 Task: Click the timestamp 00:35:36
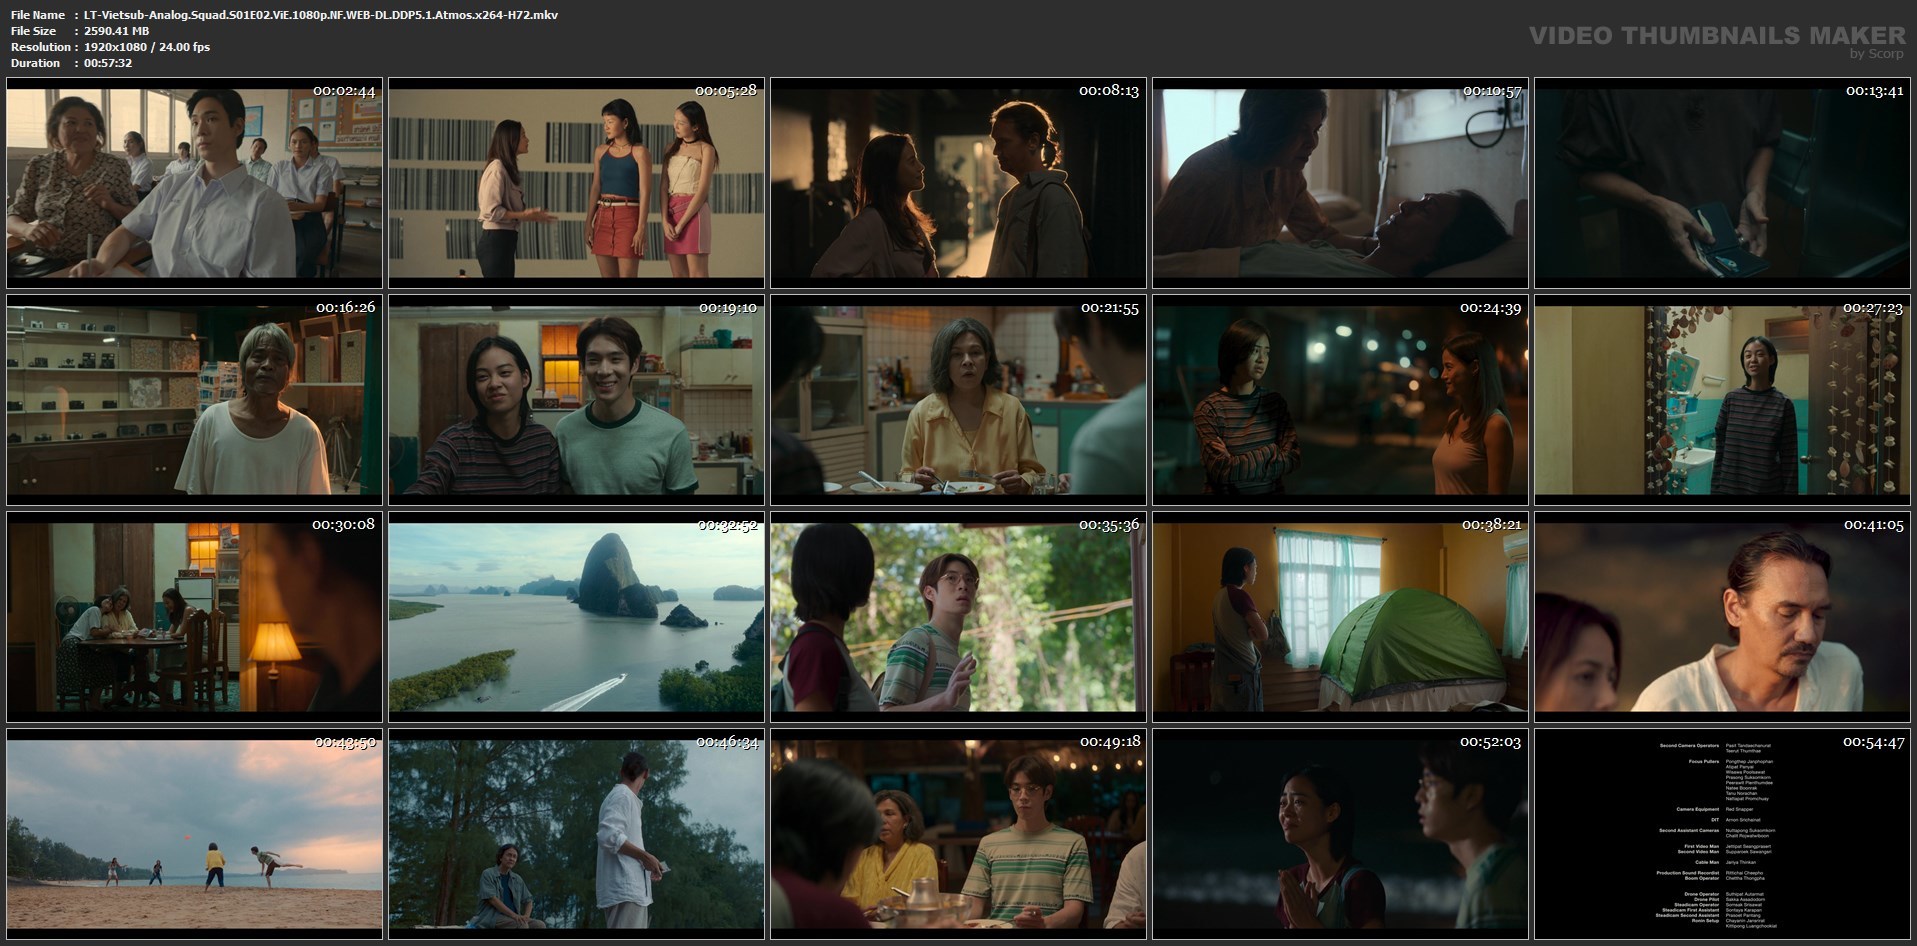click(1109, 525)
